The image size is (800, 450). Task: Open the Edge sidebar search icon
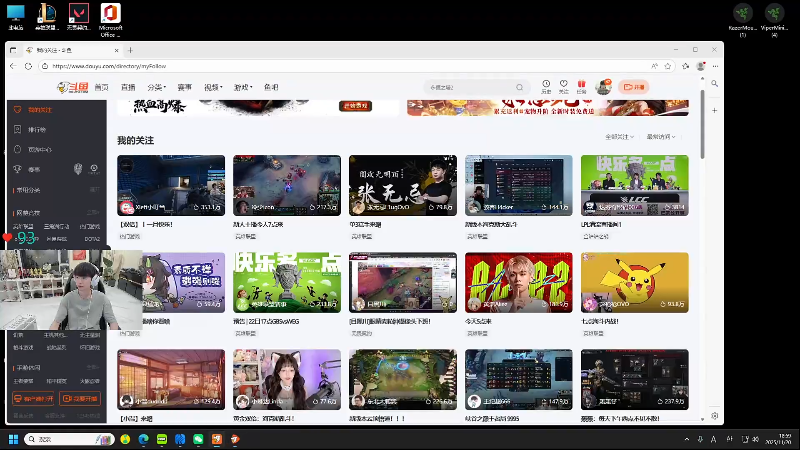[715, 84]
